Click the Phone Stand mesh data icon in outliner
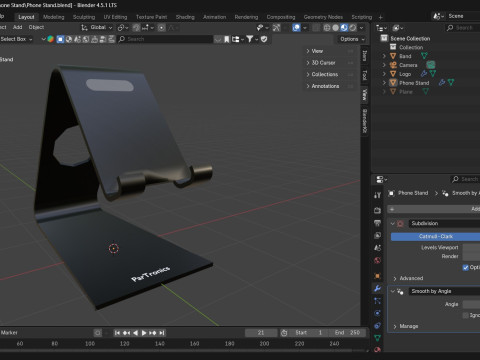This screenshot has width=480, height=360. [451, 82]
